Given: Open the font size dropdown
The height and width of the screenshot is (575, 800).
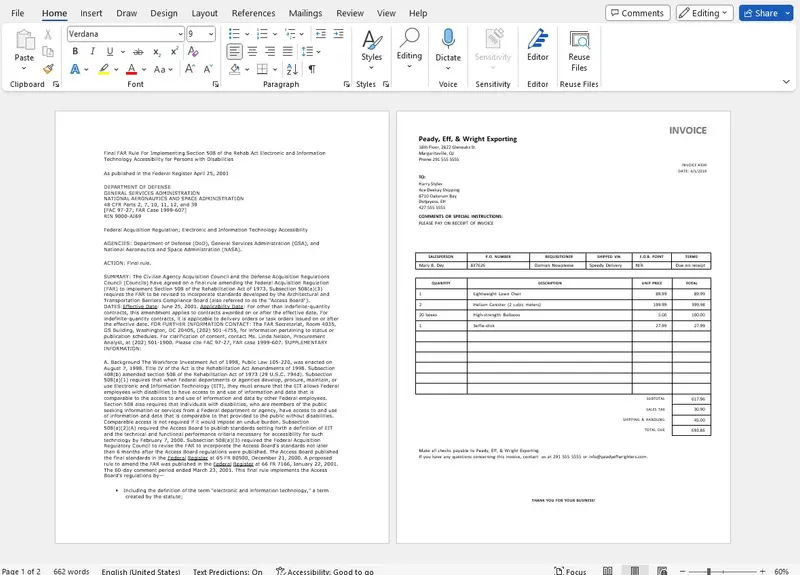Looking at the screenshot, I should click(x=211, y=34).
